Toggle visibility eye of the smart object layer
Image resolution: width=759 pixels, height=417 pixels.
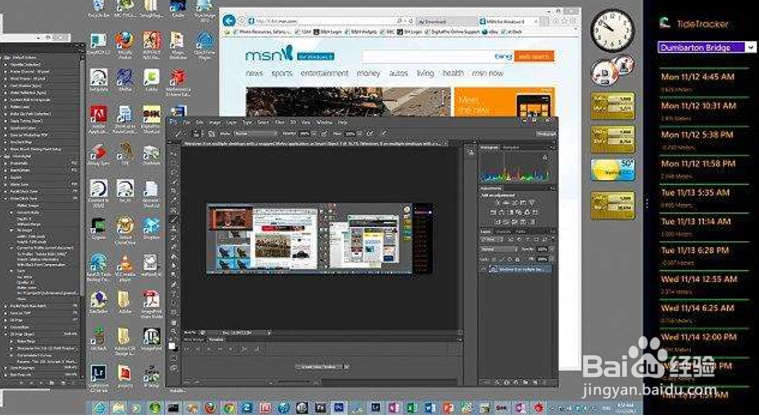coord(484,269)
